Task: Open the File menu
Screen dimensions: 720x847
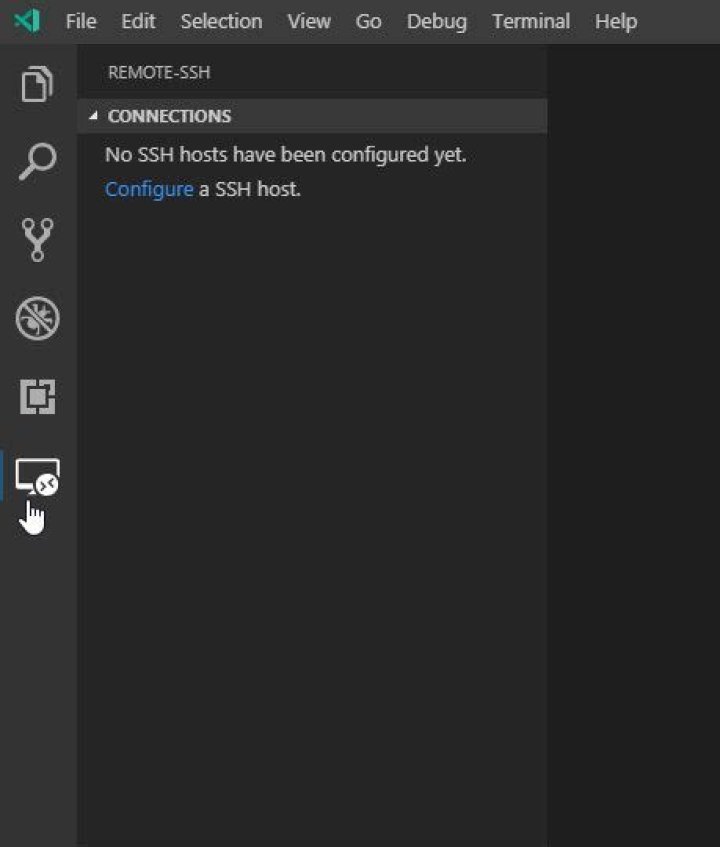Action: 81,21
